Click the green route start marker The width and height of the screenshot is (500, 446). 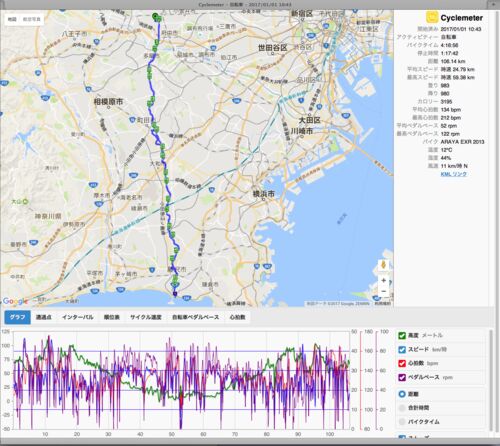pos(155,16)
